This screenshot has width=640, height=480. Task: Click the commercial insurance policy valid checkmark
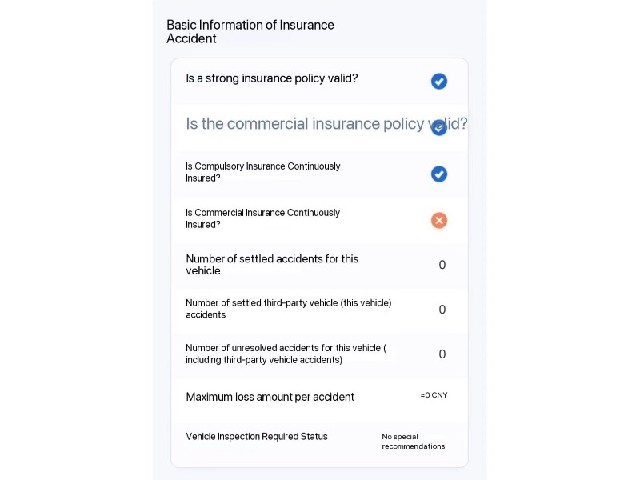(439, 128)
